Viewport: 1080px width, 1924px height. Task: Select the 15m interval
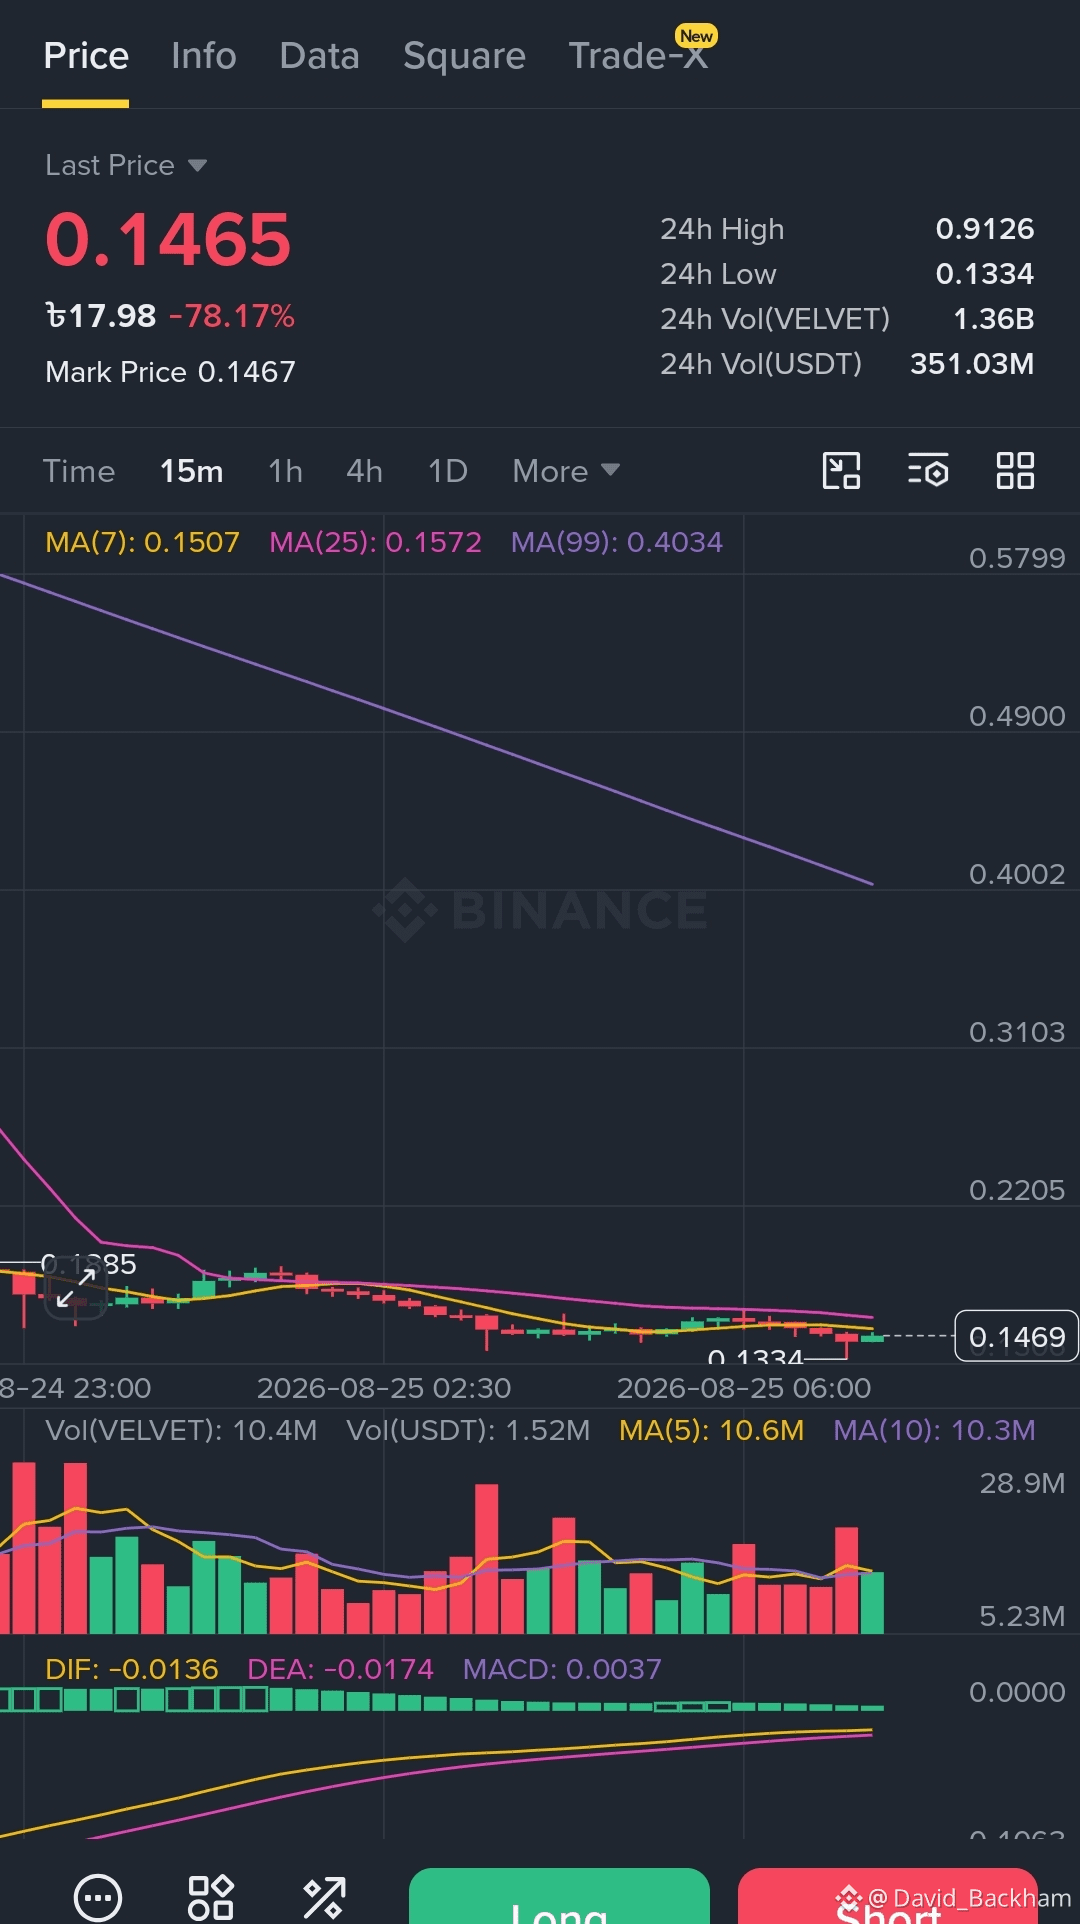click(191, 471)
